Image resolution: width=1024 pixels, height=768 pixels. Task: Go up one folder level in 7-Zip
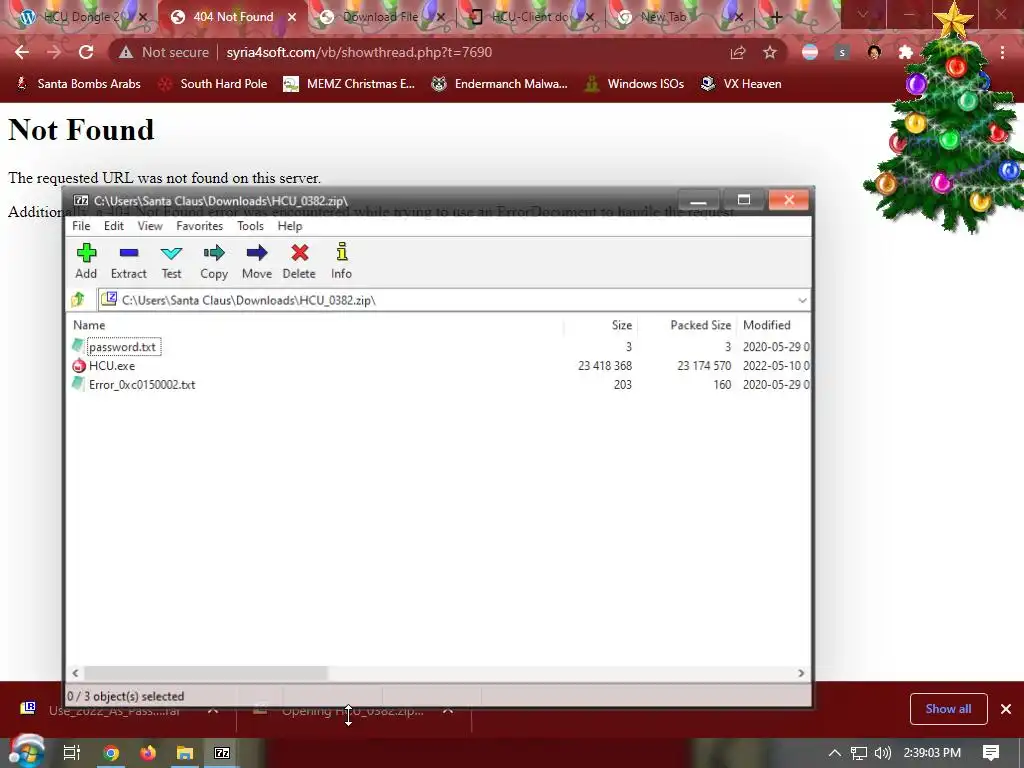pyautogui.click(x=78, y=300)
